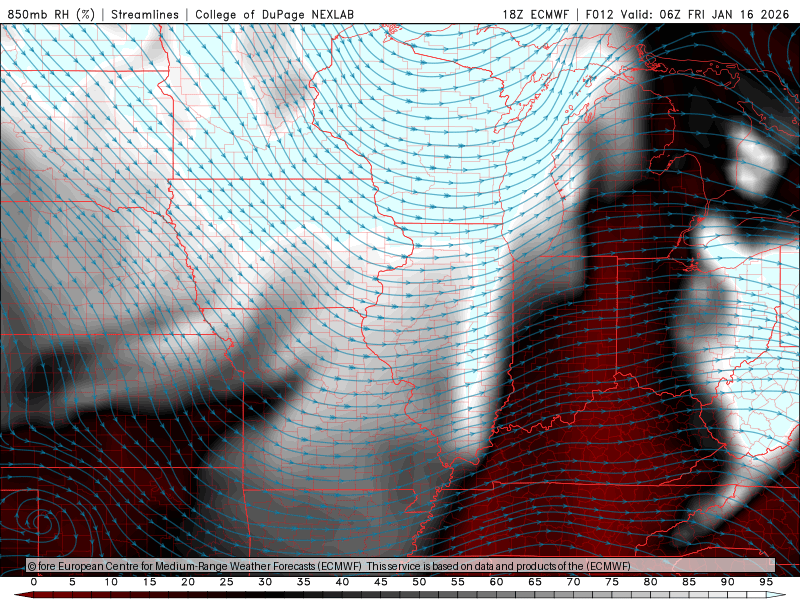The image size is (800, 600).
Task: Click the "80" percent scale value
Action: pyautogui.click(x=650, y=582)
